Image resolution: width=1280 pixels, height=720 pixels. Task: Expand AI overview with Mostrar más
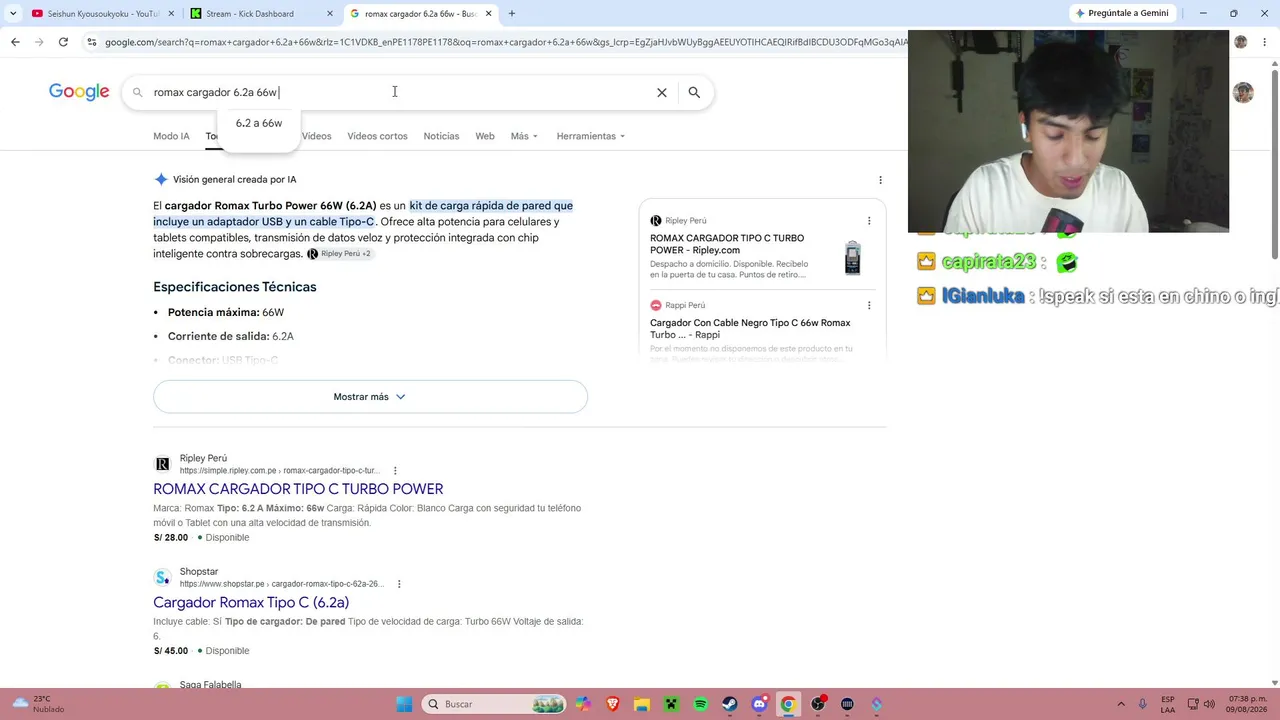(x=370, y=397)
